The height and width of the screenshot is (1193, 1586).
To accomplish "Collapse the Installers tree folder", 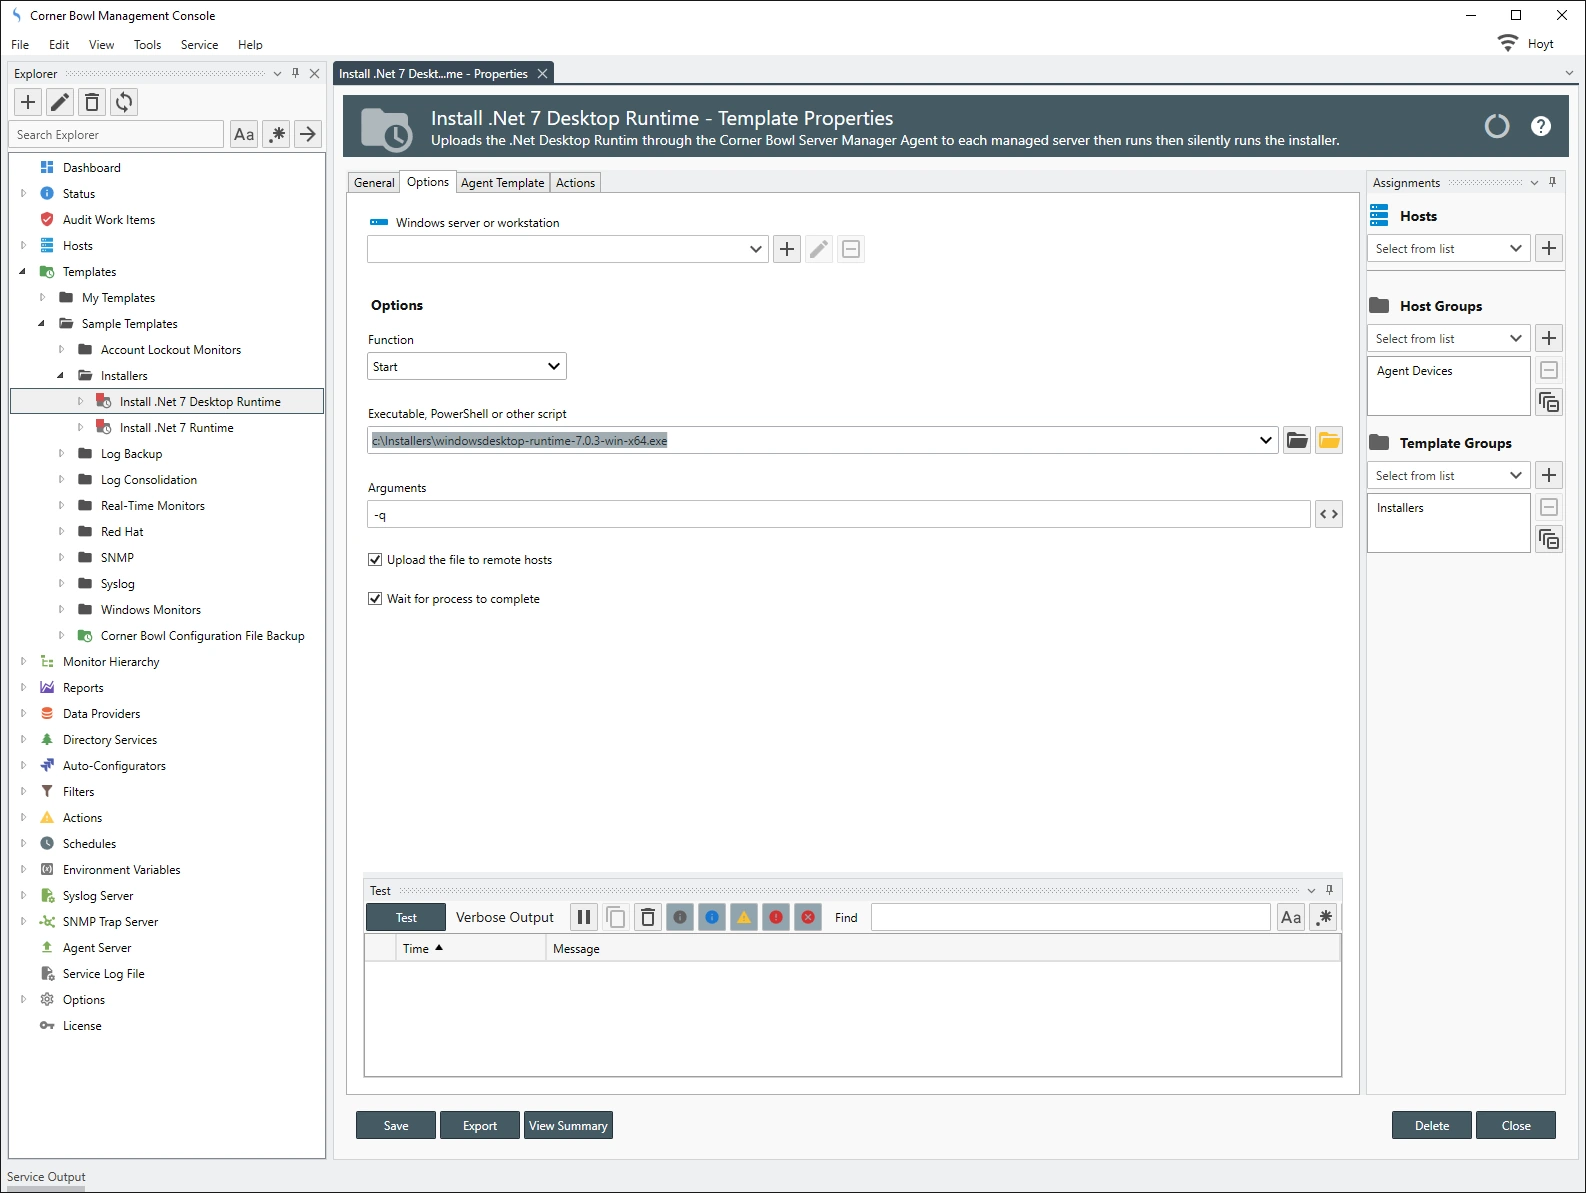I will click(x=61, y=376).
